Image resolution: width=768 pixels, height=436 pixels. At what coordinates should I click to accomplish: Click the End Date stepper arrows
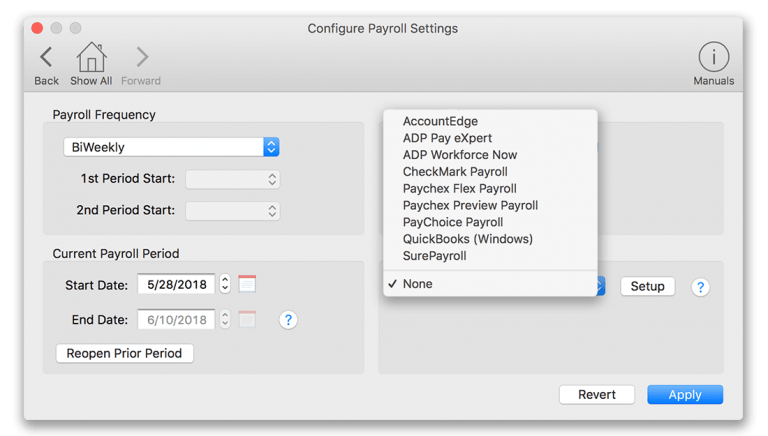[x=225, y=319]
